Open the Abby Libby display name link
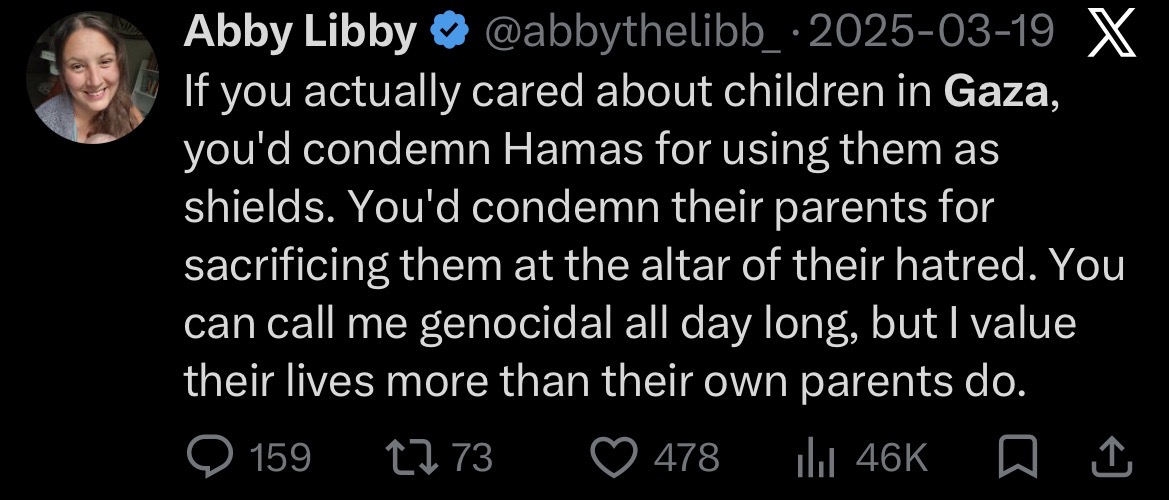Image resolution: width=1169 pixels, height=500 pixels. (300, 34)
